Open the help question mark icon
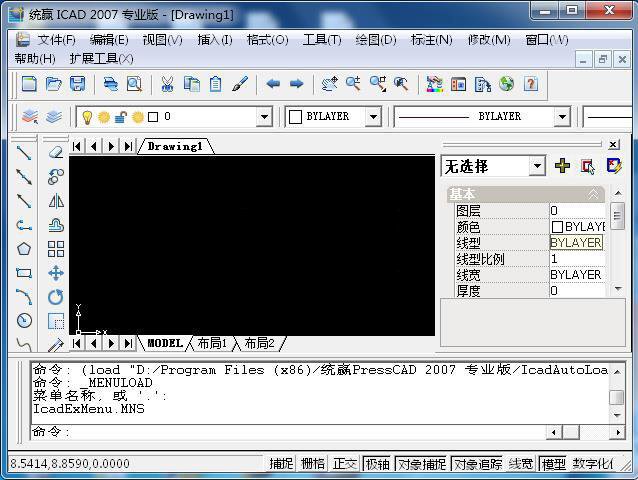The width and height of the screenshot is (638, 480). (x=531, y=84)
